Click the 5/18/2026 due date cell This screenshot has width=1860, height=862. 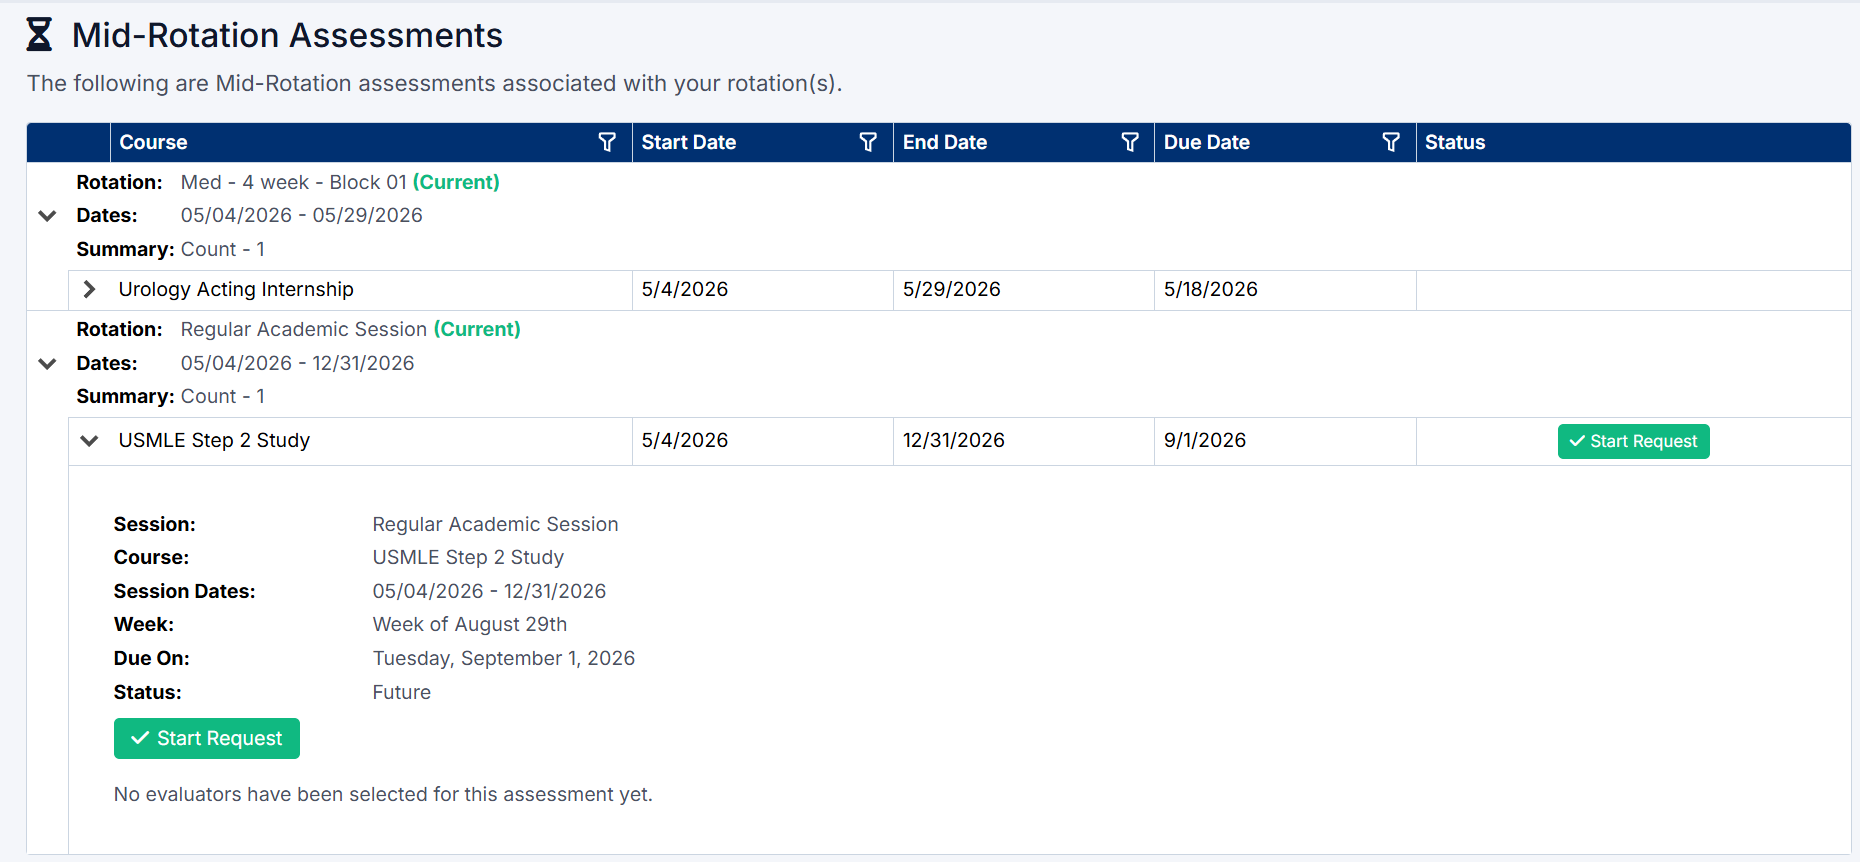point(1285,290)
